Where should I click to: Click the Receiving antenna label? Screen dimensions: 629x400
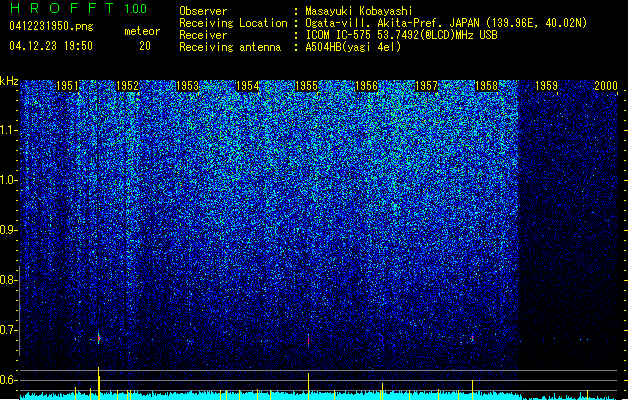point(230,47)
